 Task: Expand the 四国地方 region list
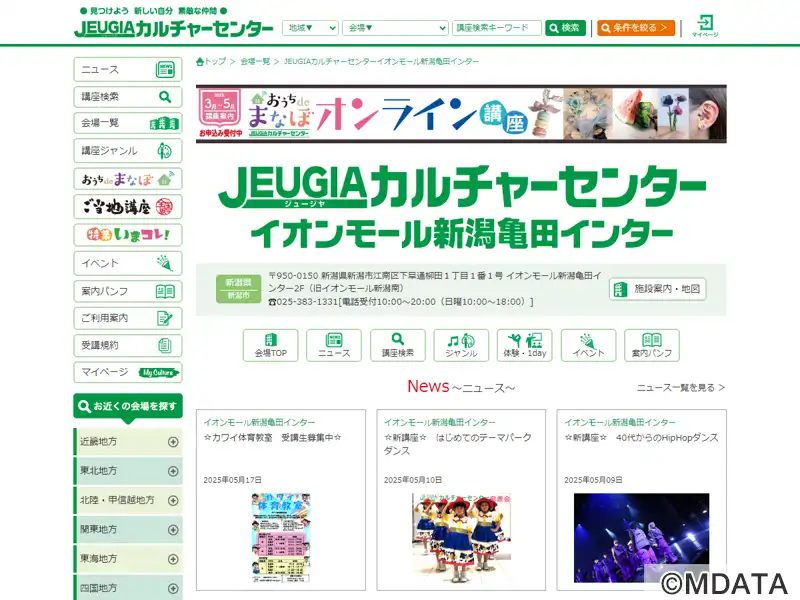pos(128,588)
